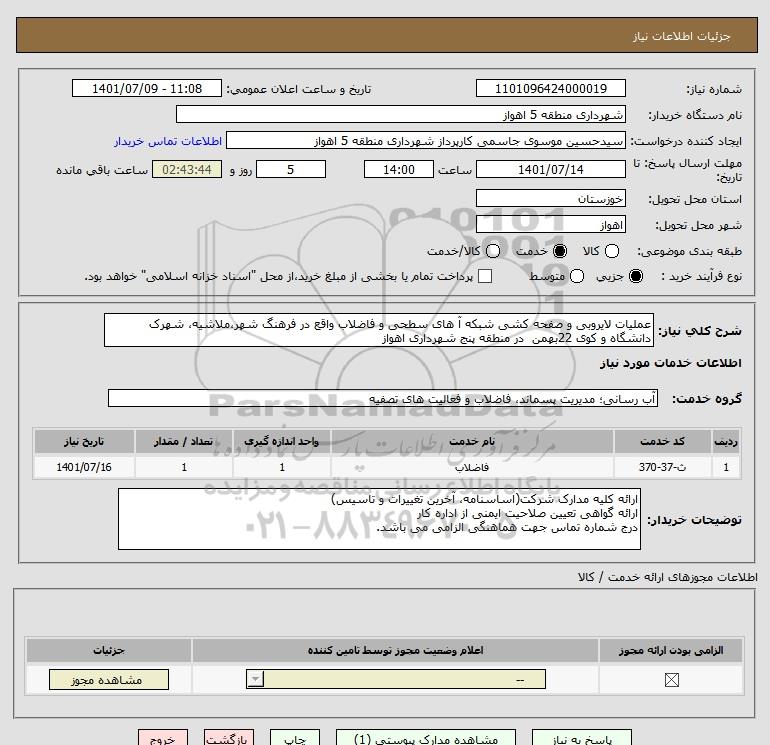770x745 pixels.
Task: Click the شرح کلی نیاز description box
Action: point(379,331)
